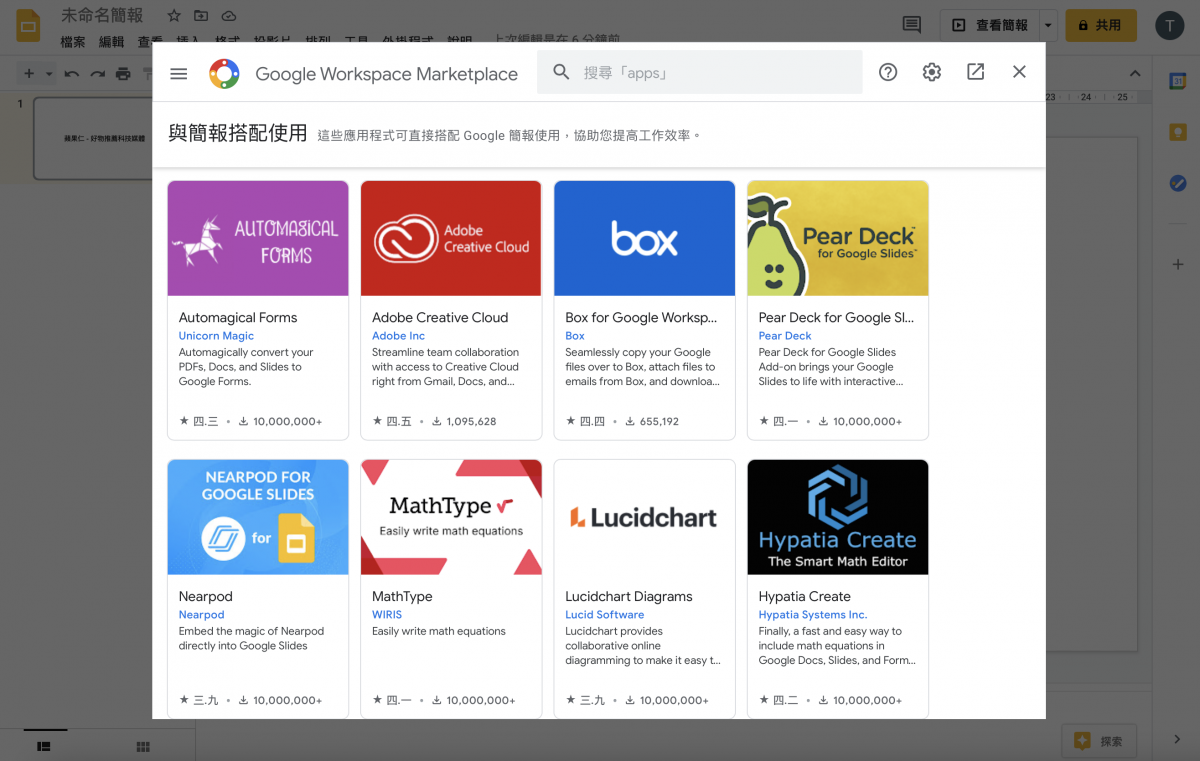Open the comment history icon
Viewport: 1200px width, 761px height.
click(x=912, y=25)
